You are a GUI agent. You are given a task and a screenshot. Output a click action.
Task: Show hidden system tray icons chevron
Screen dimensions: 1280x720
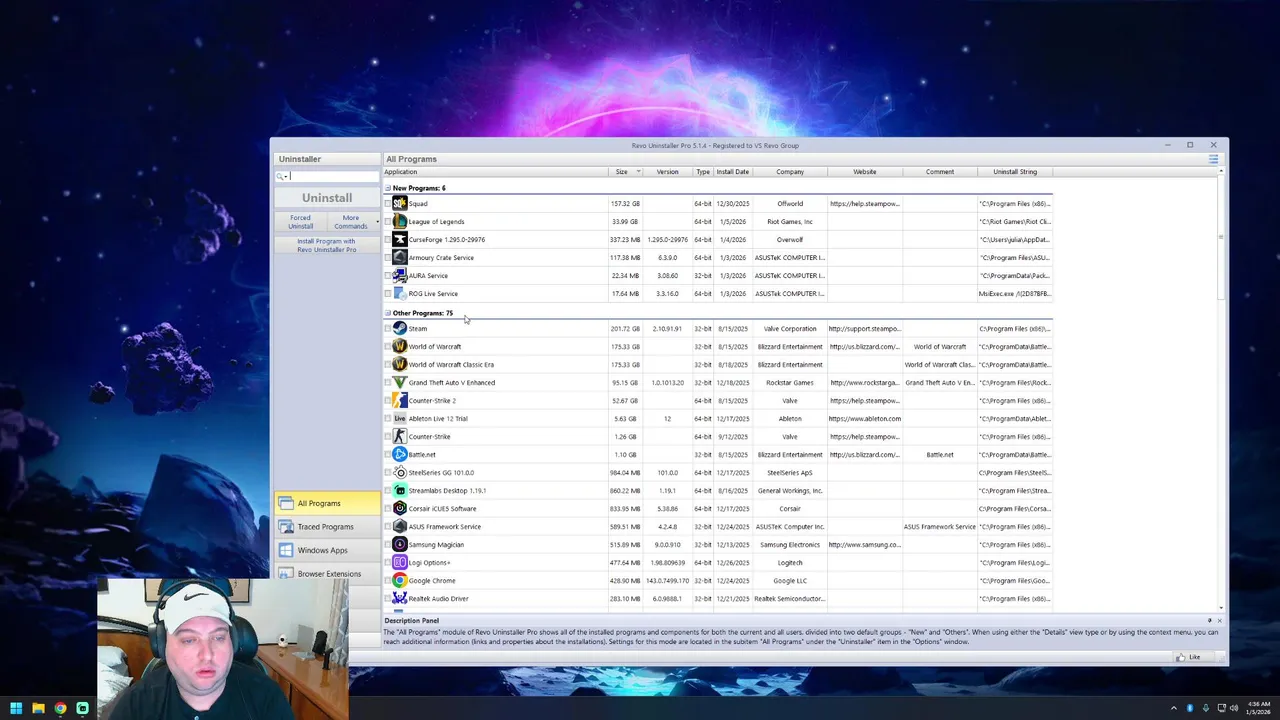(1174, 708)
